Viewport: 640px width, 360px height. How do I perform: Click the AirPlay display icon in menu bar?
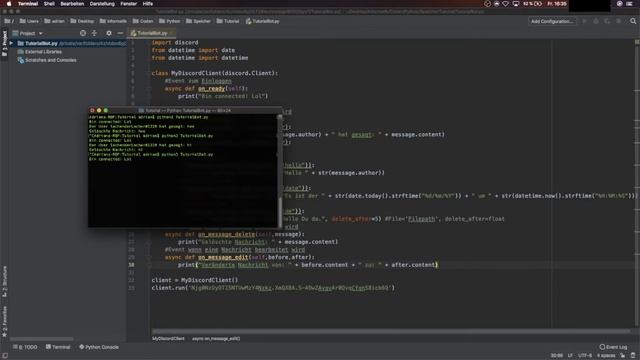point(516,4)
